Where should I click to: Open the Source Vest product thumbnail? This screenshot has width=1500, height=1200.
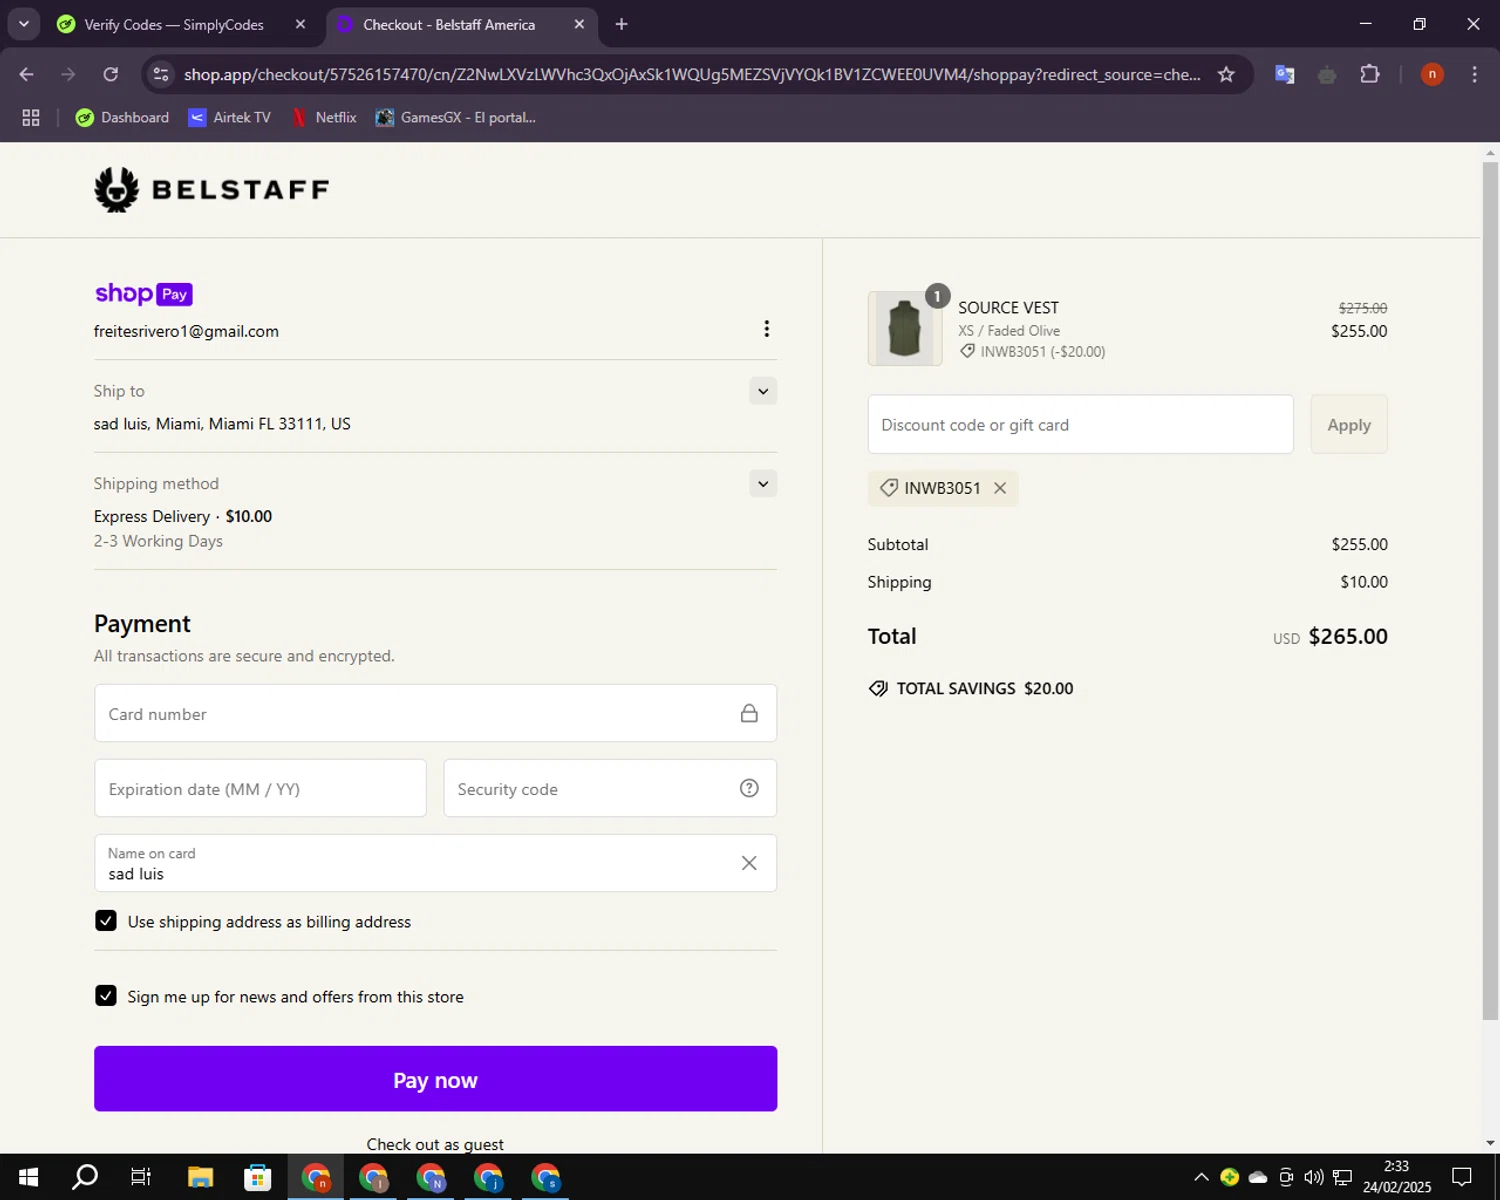click(x=905, y=329)
